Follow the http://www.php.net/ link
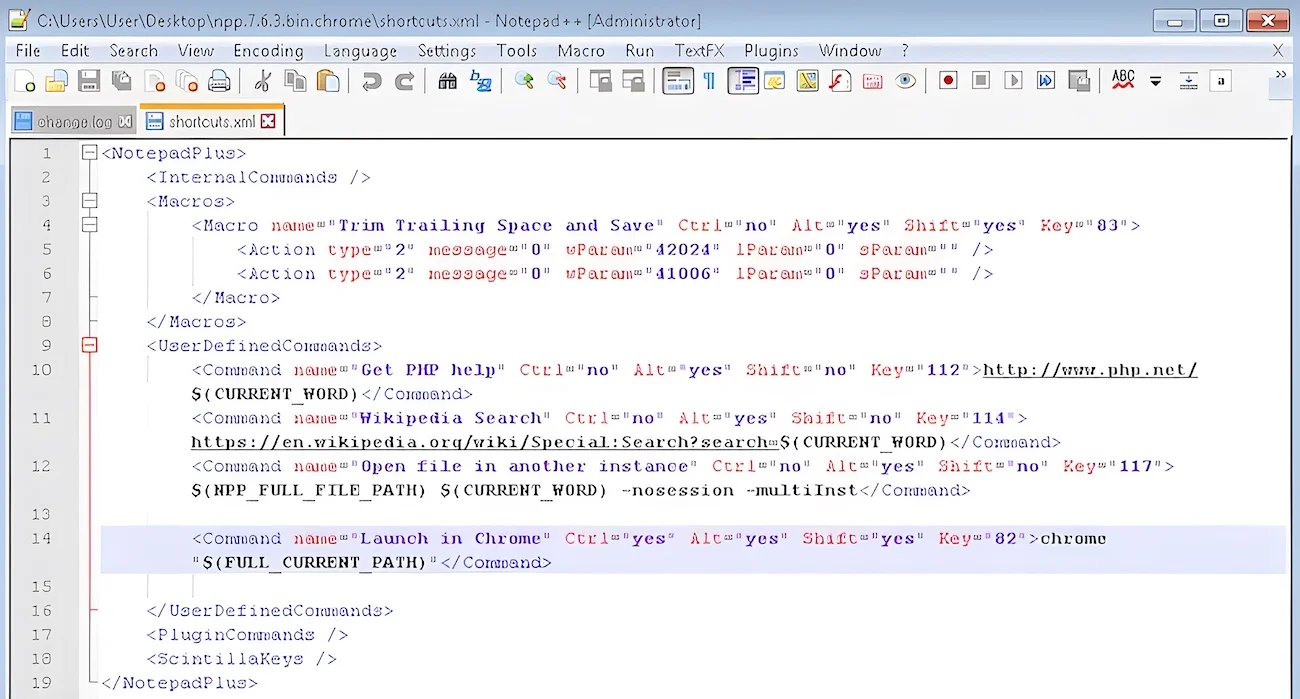Image resolution: width=1300 pixels, height=699 pixels. click(1090, 370)
